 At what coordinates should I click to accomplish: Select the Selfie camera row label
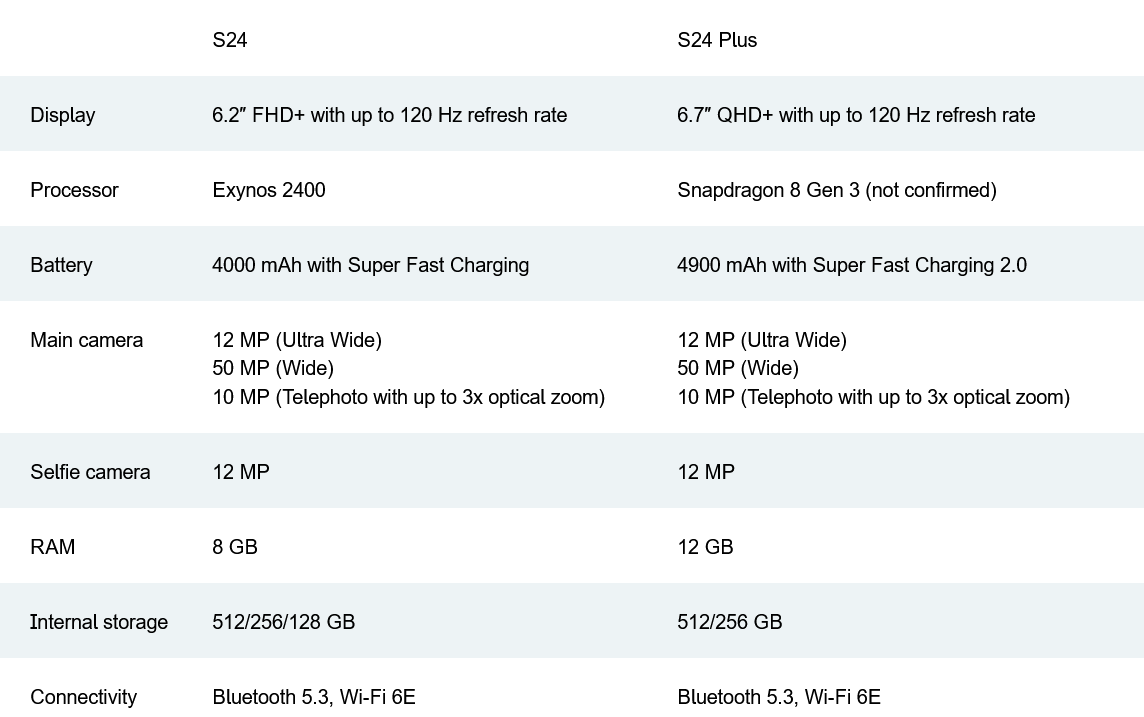tap(90, 472)
